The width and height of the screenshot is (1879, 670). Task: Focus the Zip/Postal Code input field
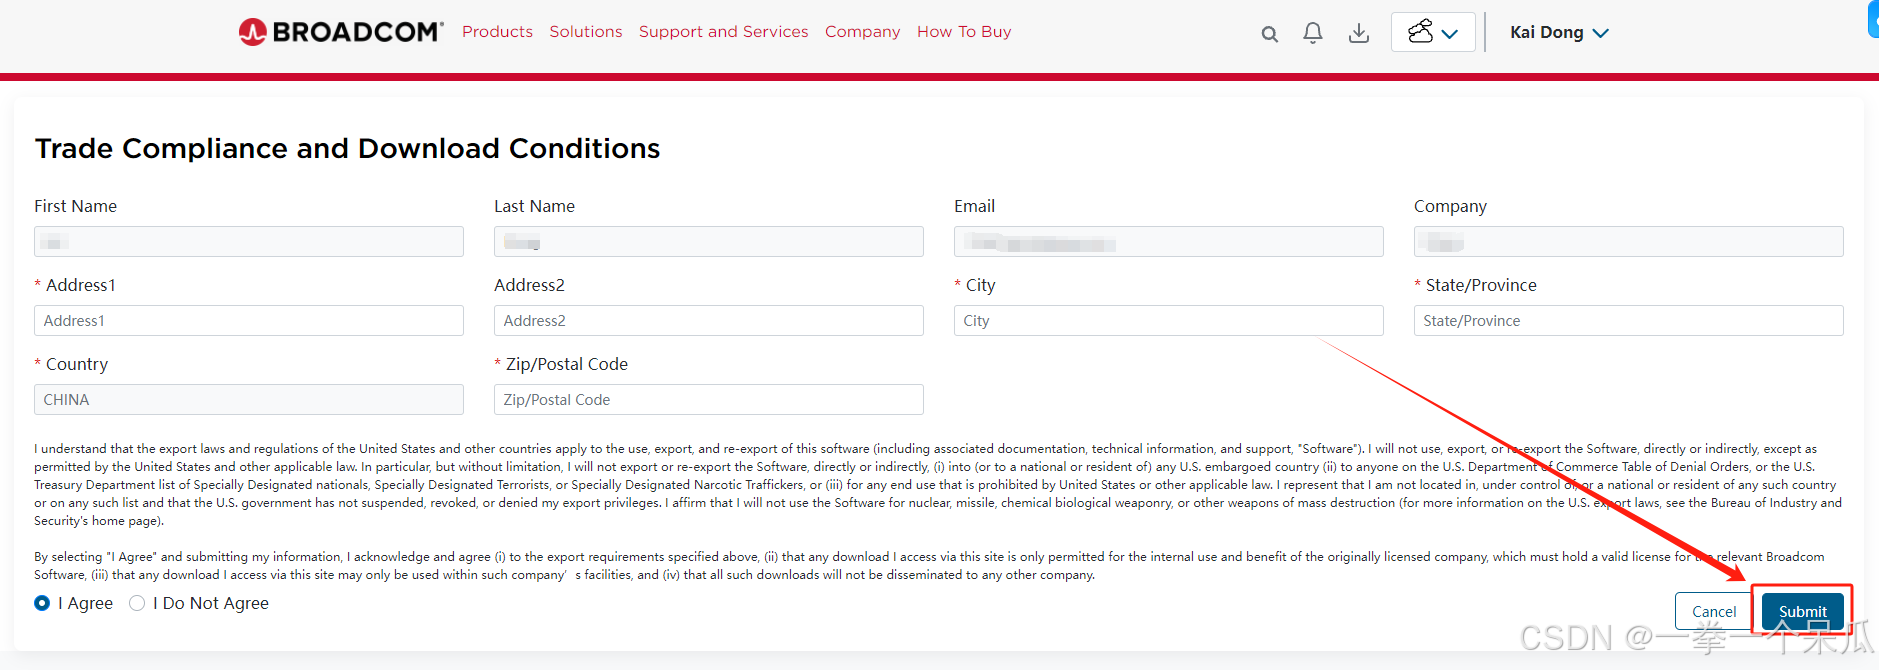point(709,400)
